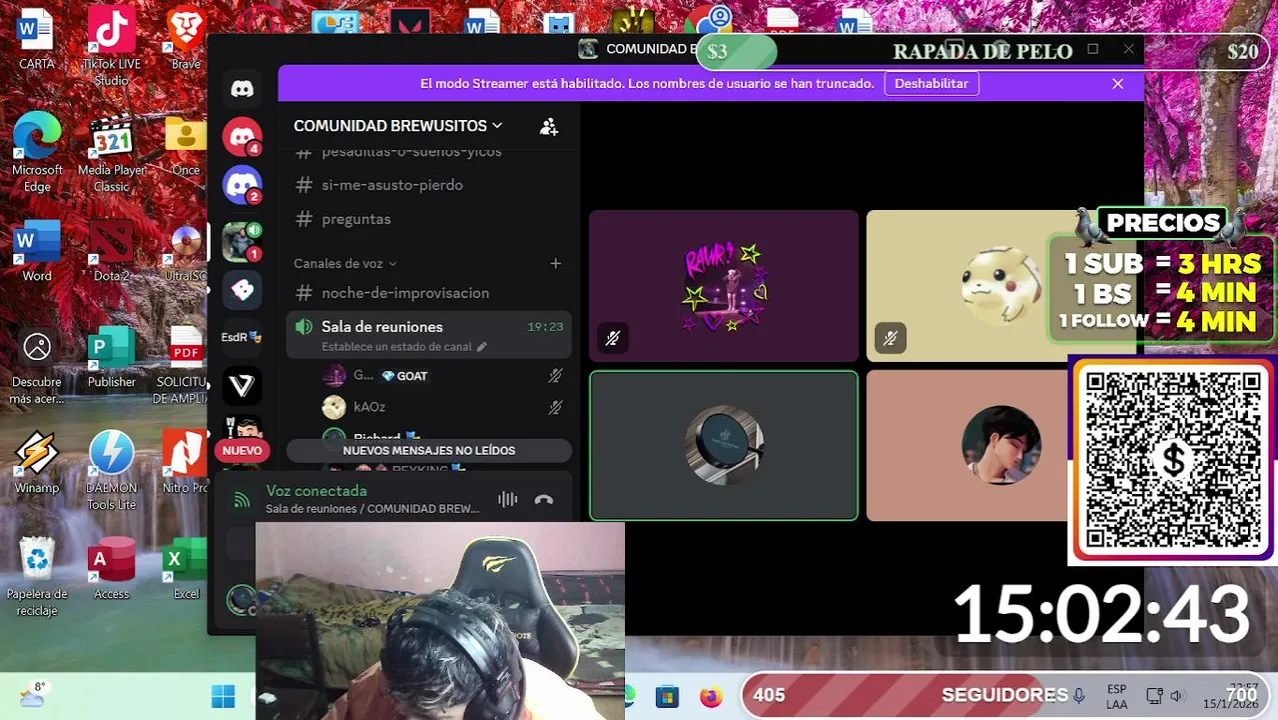This screenshot has height=720, width=1278.
Task: Select the RAWR video tile
Action: pos(724,286)
